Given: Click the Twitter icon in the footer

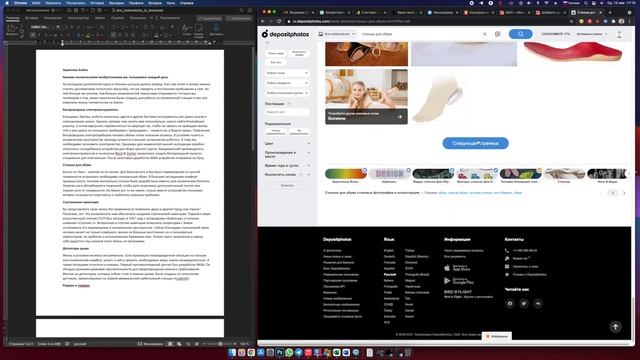Looking at the screenshot, I should pyautogui.click(x=524, y=303).
